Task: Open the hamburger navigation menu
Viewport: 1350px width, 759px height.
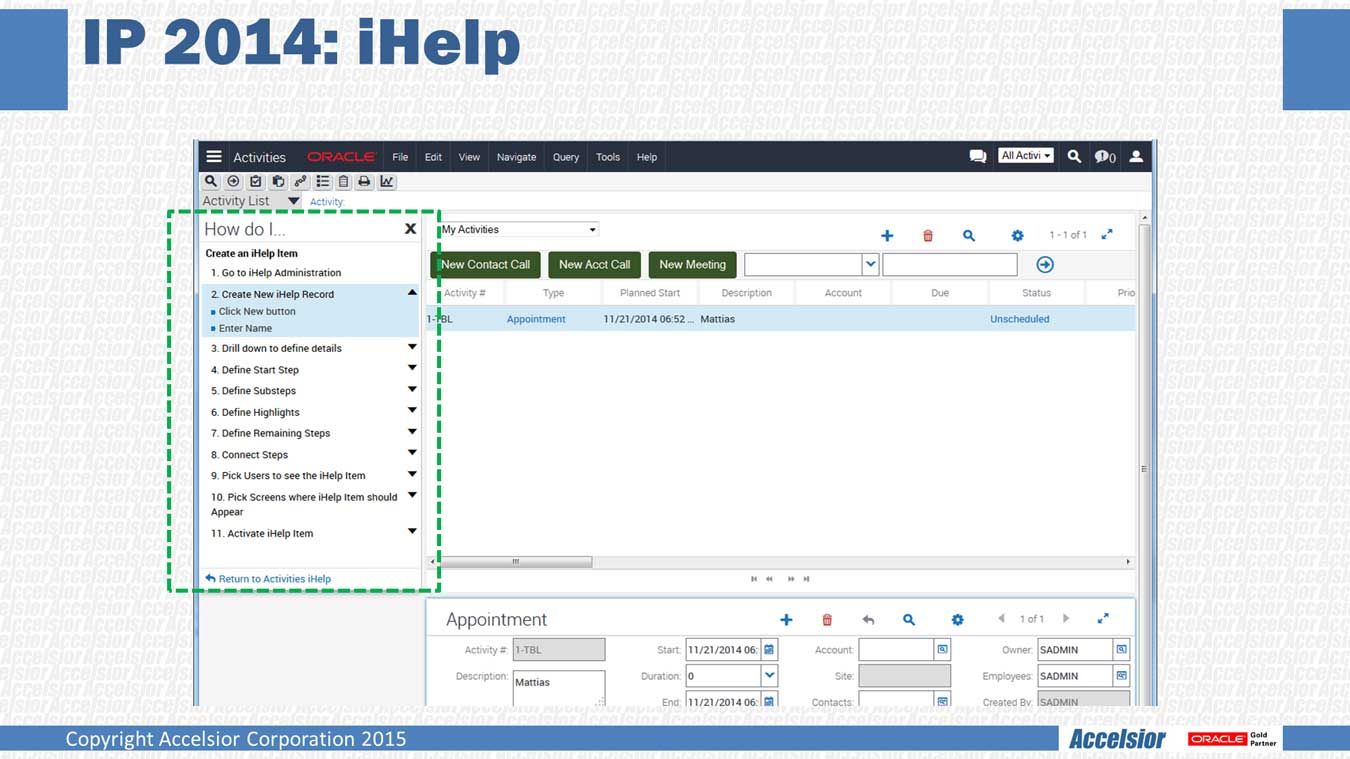Action: (213, 157)
